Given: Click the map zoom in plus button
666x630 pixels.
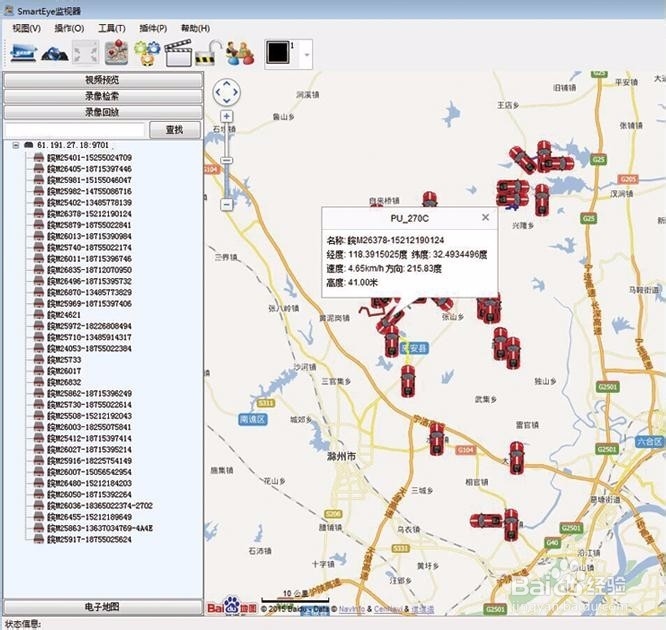Looking at the screenshot, I should 226,116.
